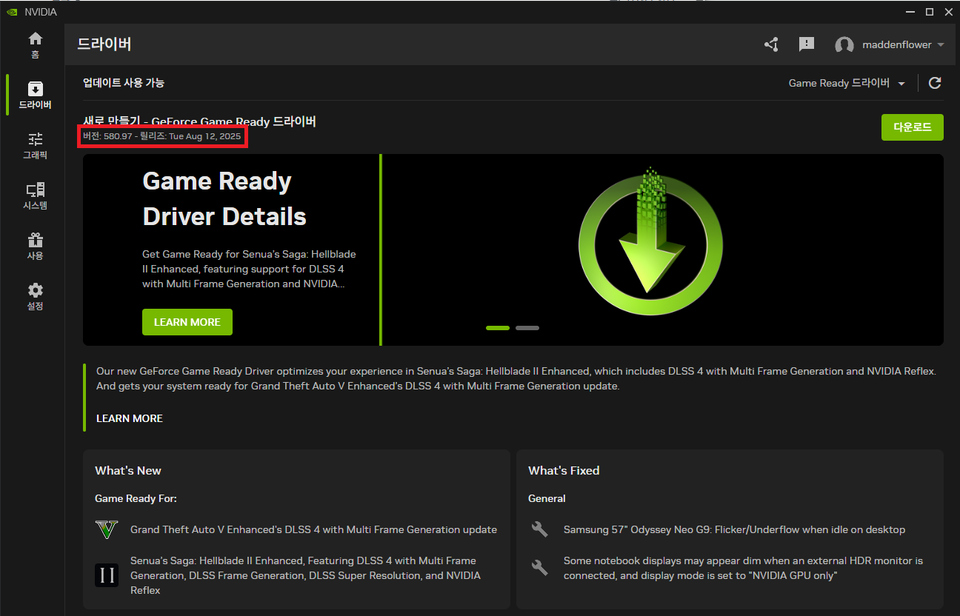Click the NVIDIA logo in title bar
Viewport: 960px width, 616px height.
click(12, 12)
